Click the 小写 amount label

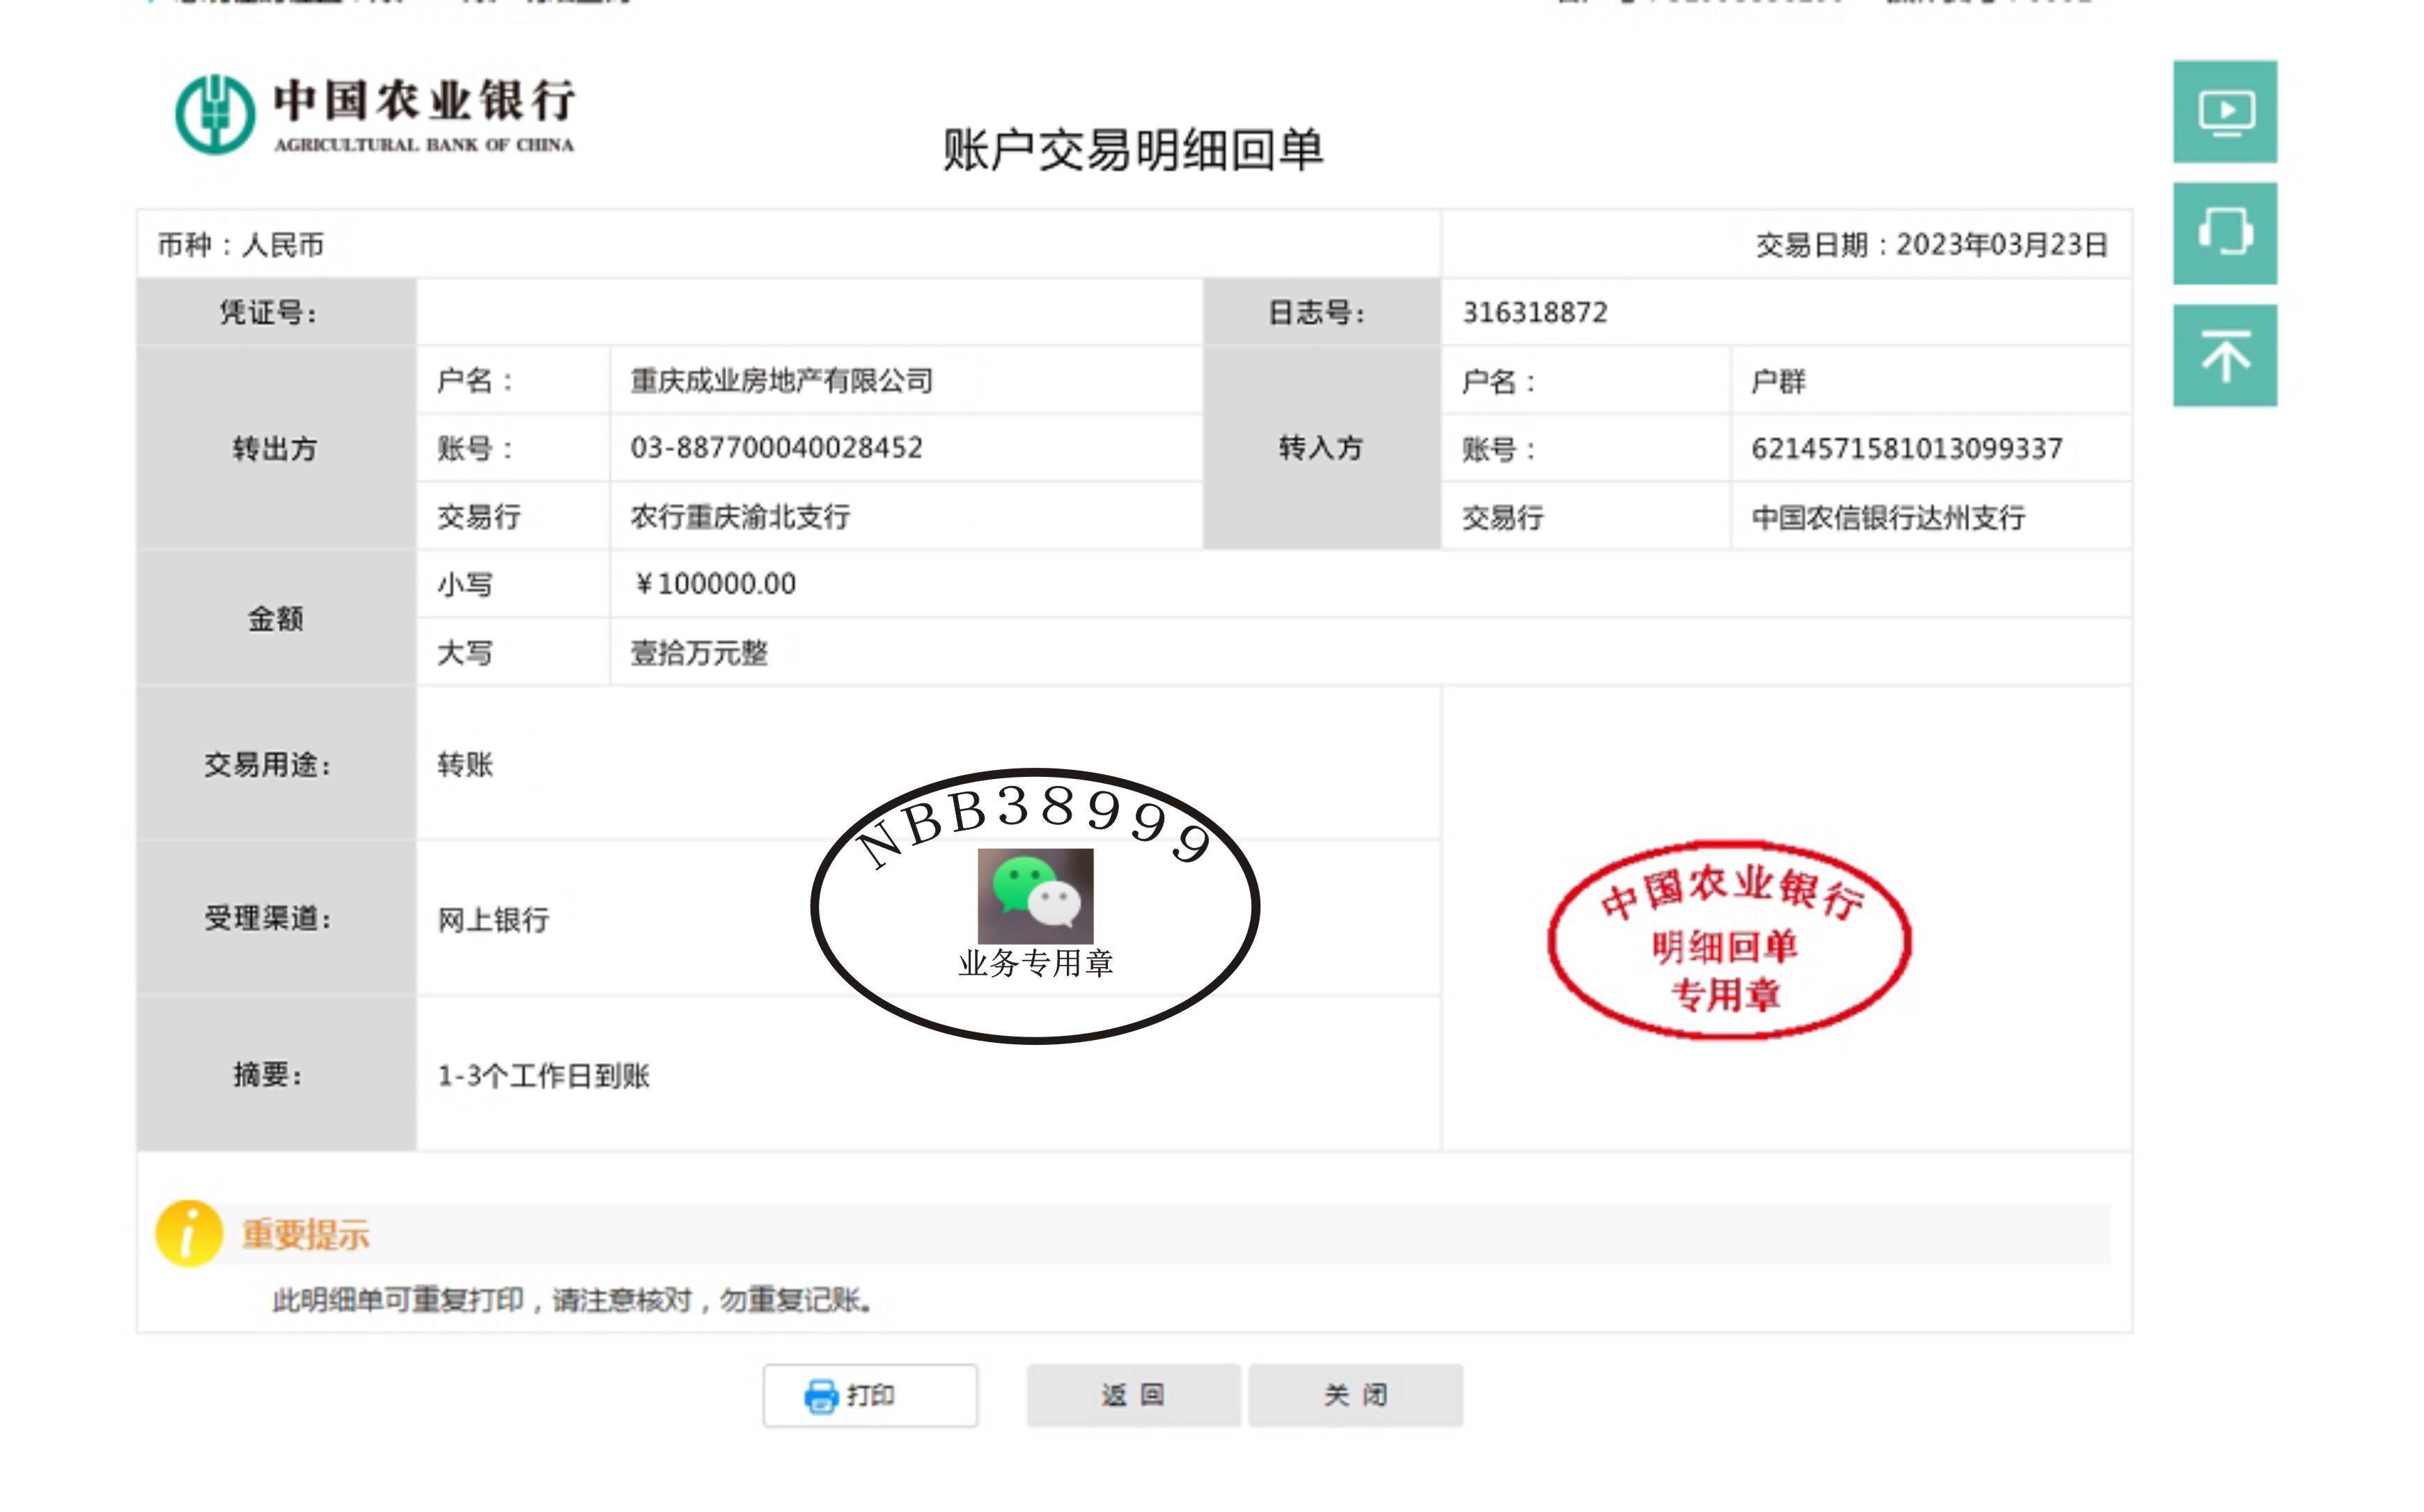465,584
